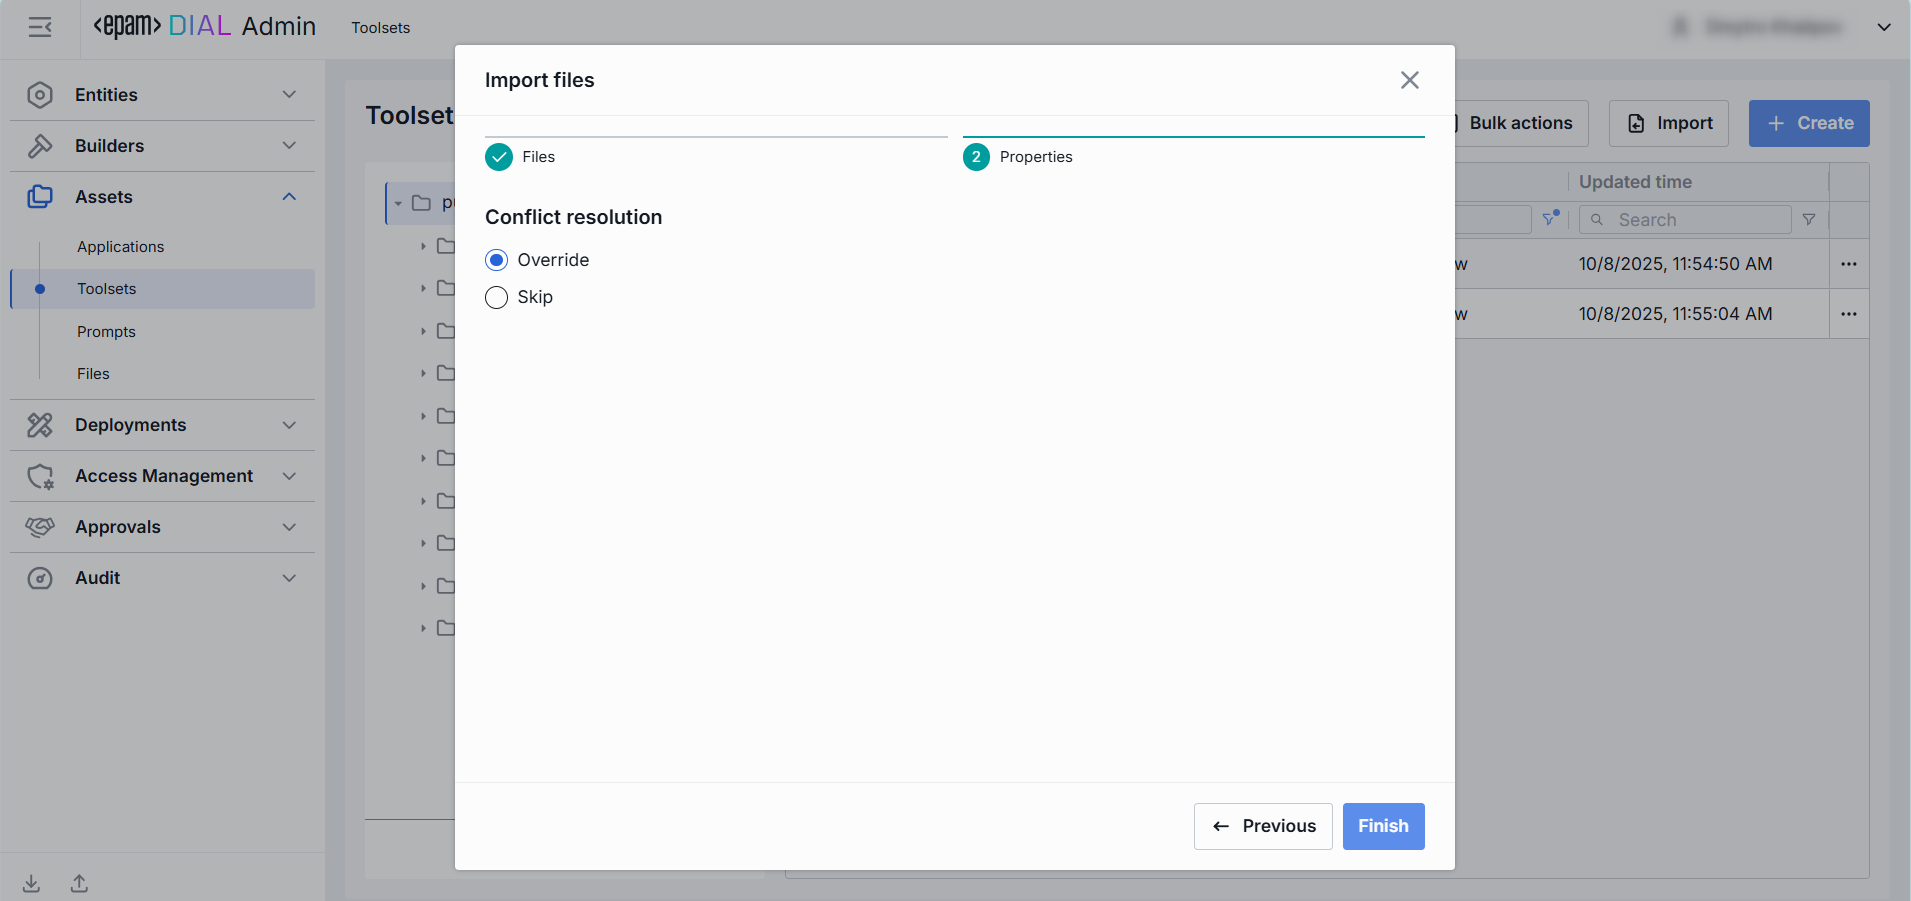The width and height of the screenshot is (1911, 901).
Task: Click the upload icon at sidebar bottom
Action: tap(79, 883)
